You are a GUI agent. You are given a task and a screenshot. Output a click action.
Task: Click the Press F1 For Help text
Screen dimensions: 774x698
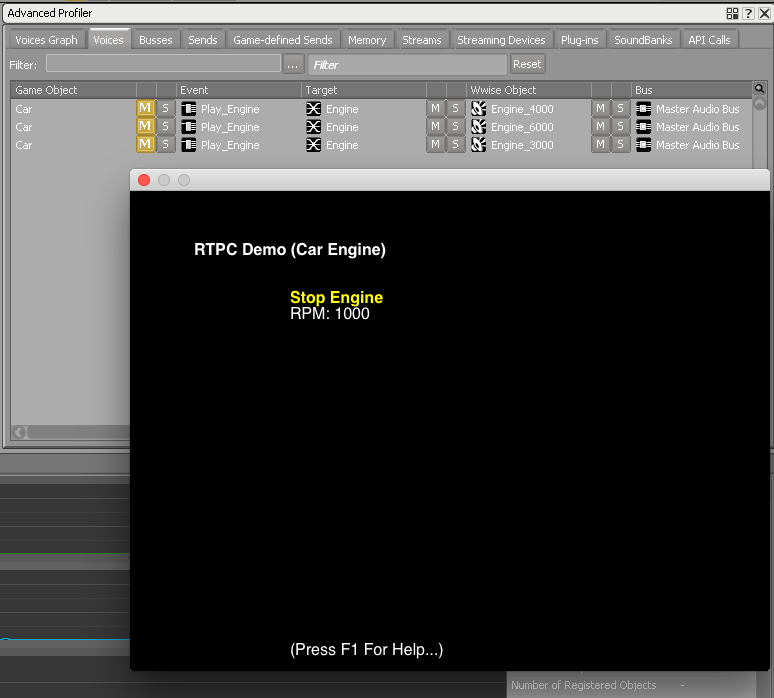click(x=367, y=649)
